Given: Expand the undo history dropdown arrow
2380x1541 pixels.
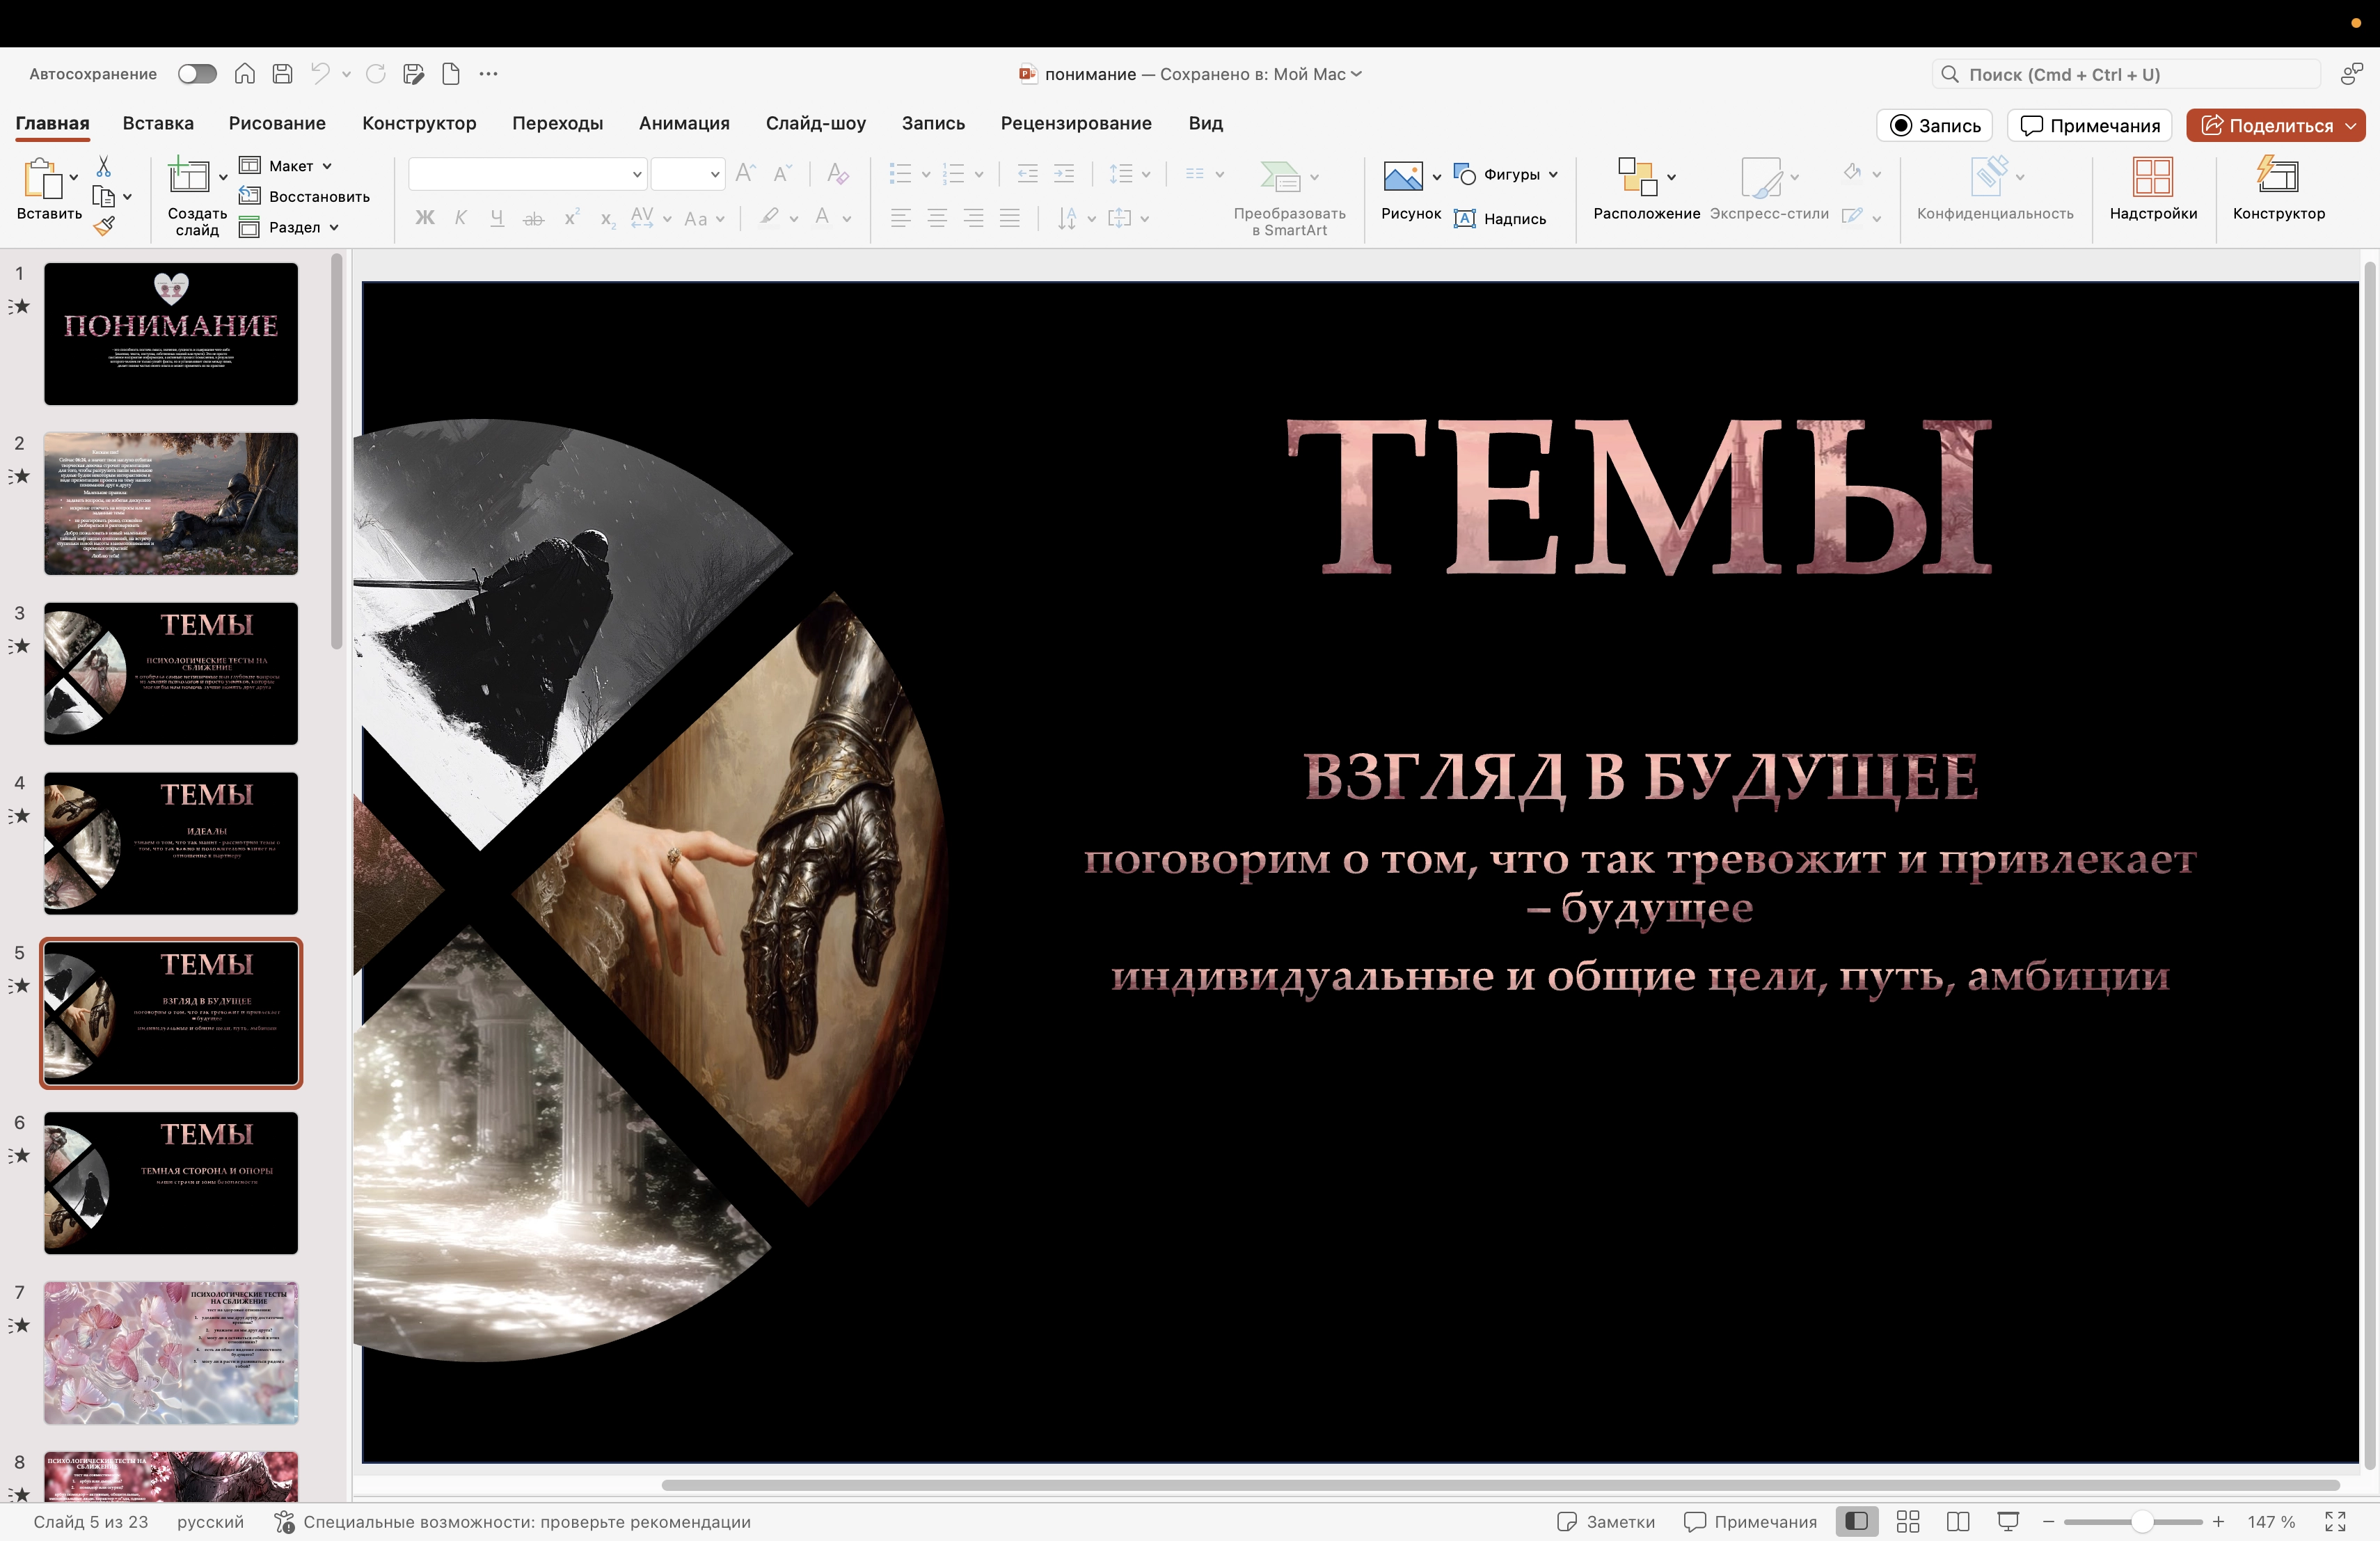Looking at the screenshot, I should 346,73.
